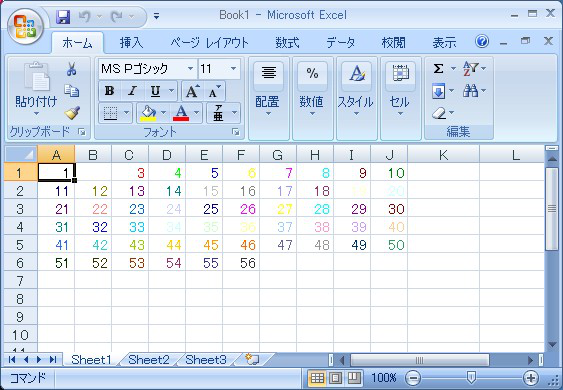Switch to the 挿入 ribbon tab

click(131, 43)
